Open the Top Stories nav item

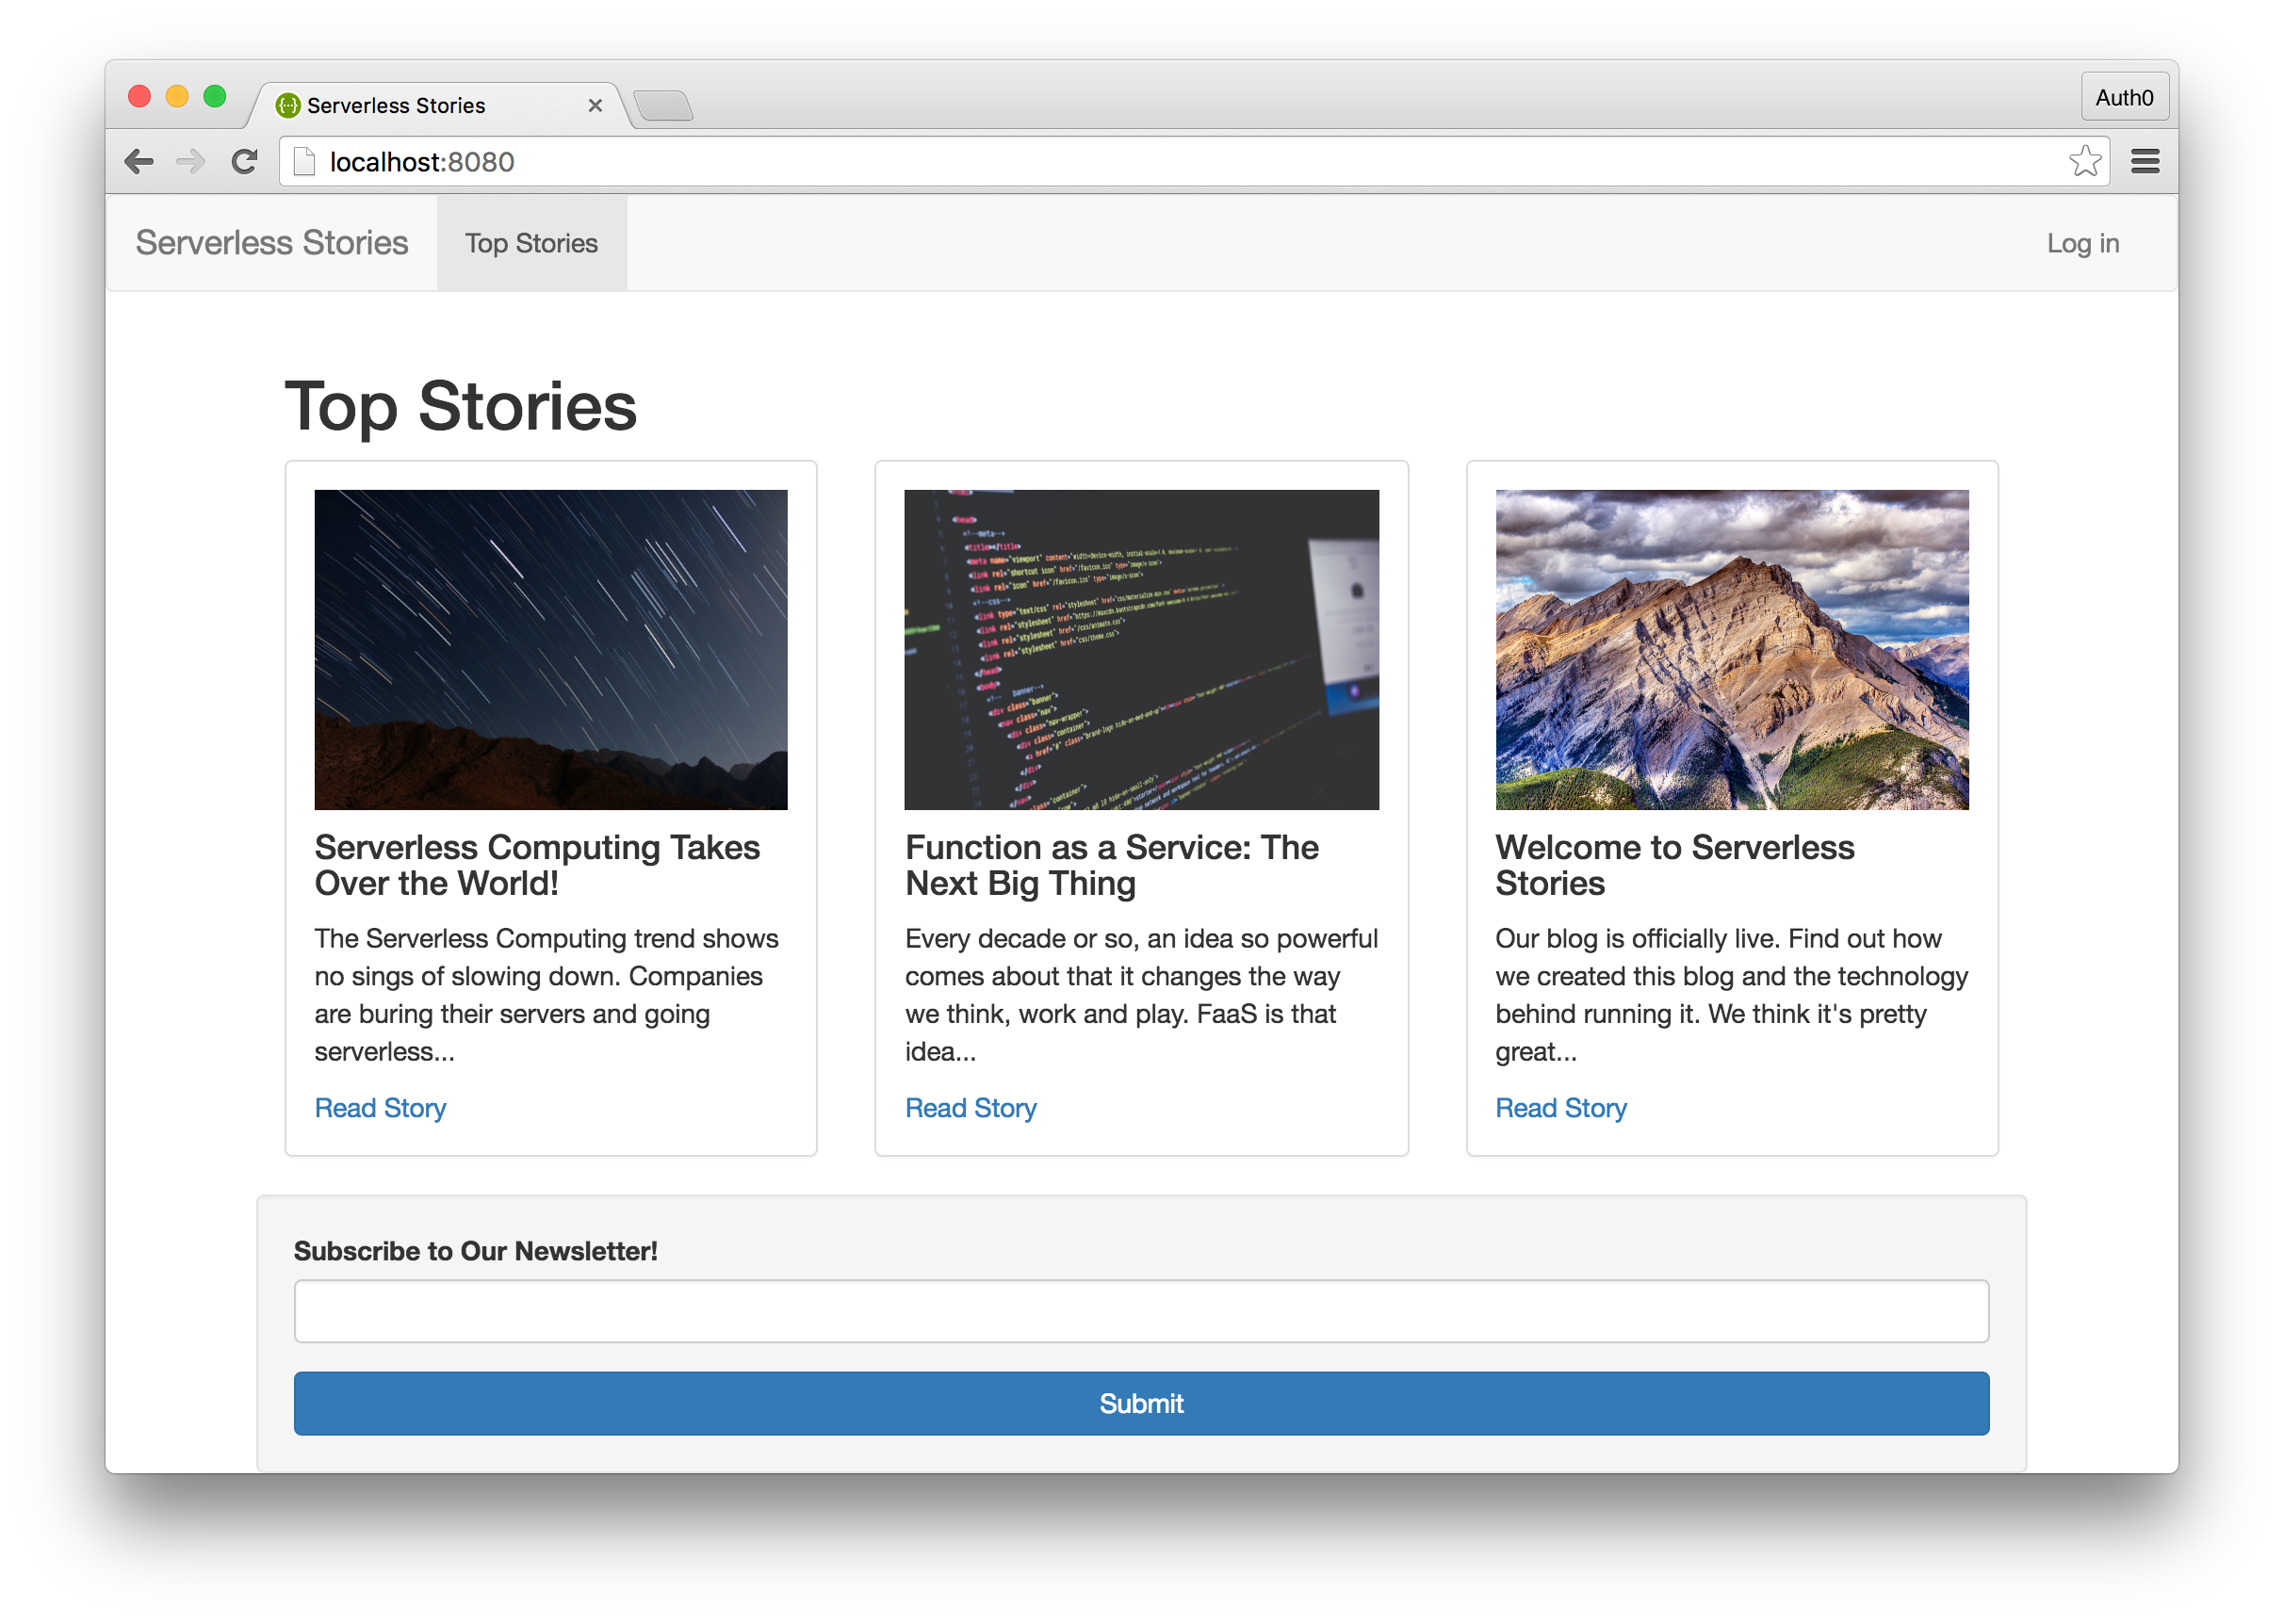[531, 243]
